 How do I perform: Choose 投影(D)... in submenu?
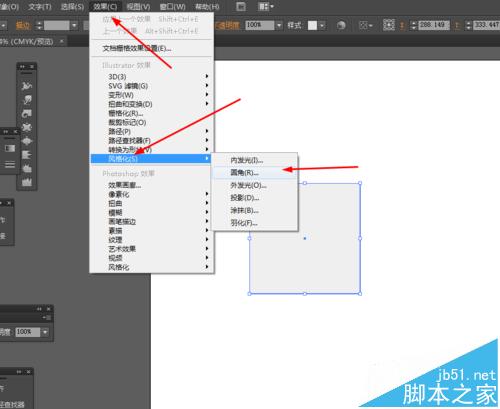coord(244,198)
